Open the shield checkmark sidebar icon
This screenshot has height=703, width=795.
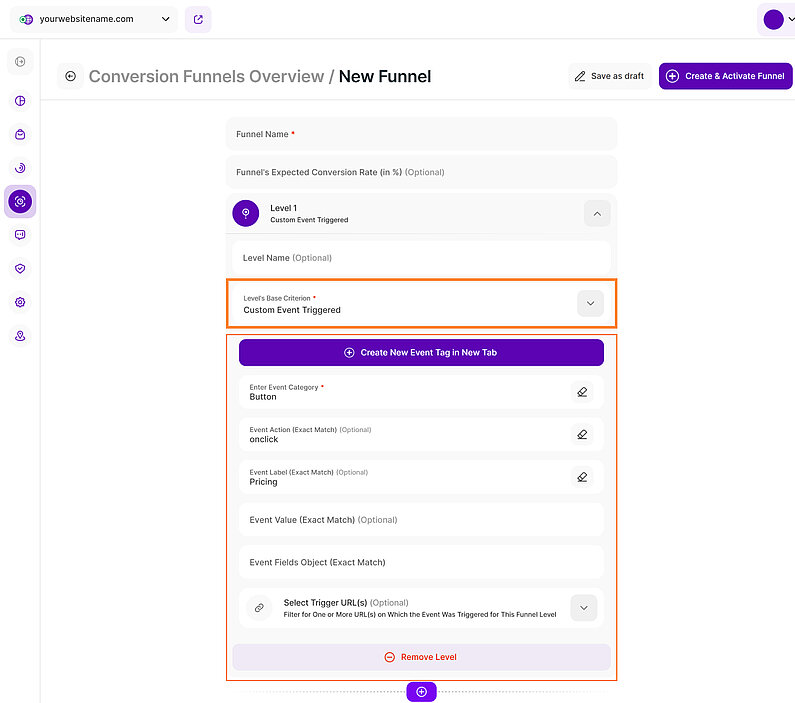[20, 269]
